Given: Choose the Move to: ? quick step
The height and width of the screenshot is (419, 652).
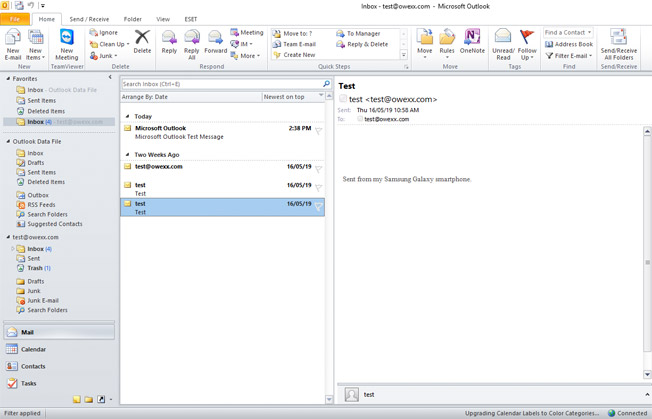Looking at the screenshot, I should coord(293,34).
